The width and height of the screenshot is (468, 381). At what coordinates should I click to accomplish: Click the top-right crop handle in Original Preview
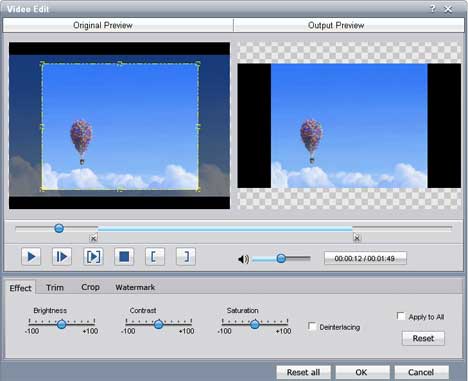[x=198, y=63]
